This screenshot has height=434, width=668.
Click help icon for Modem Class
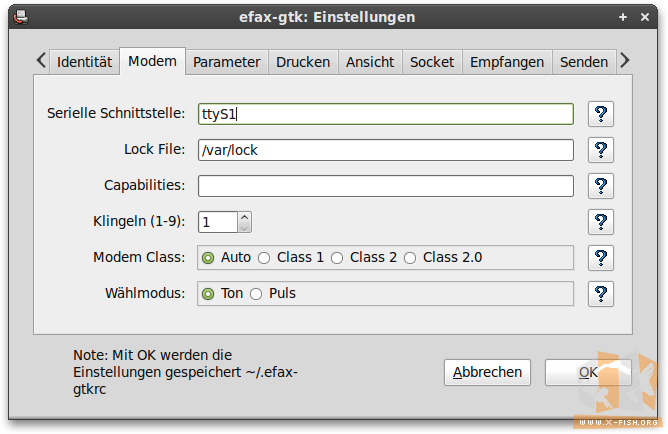point(601,258)
